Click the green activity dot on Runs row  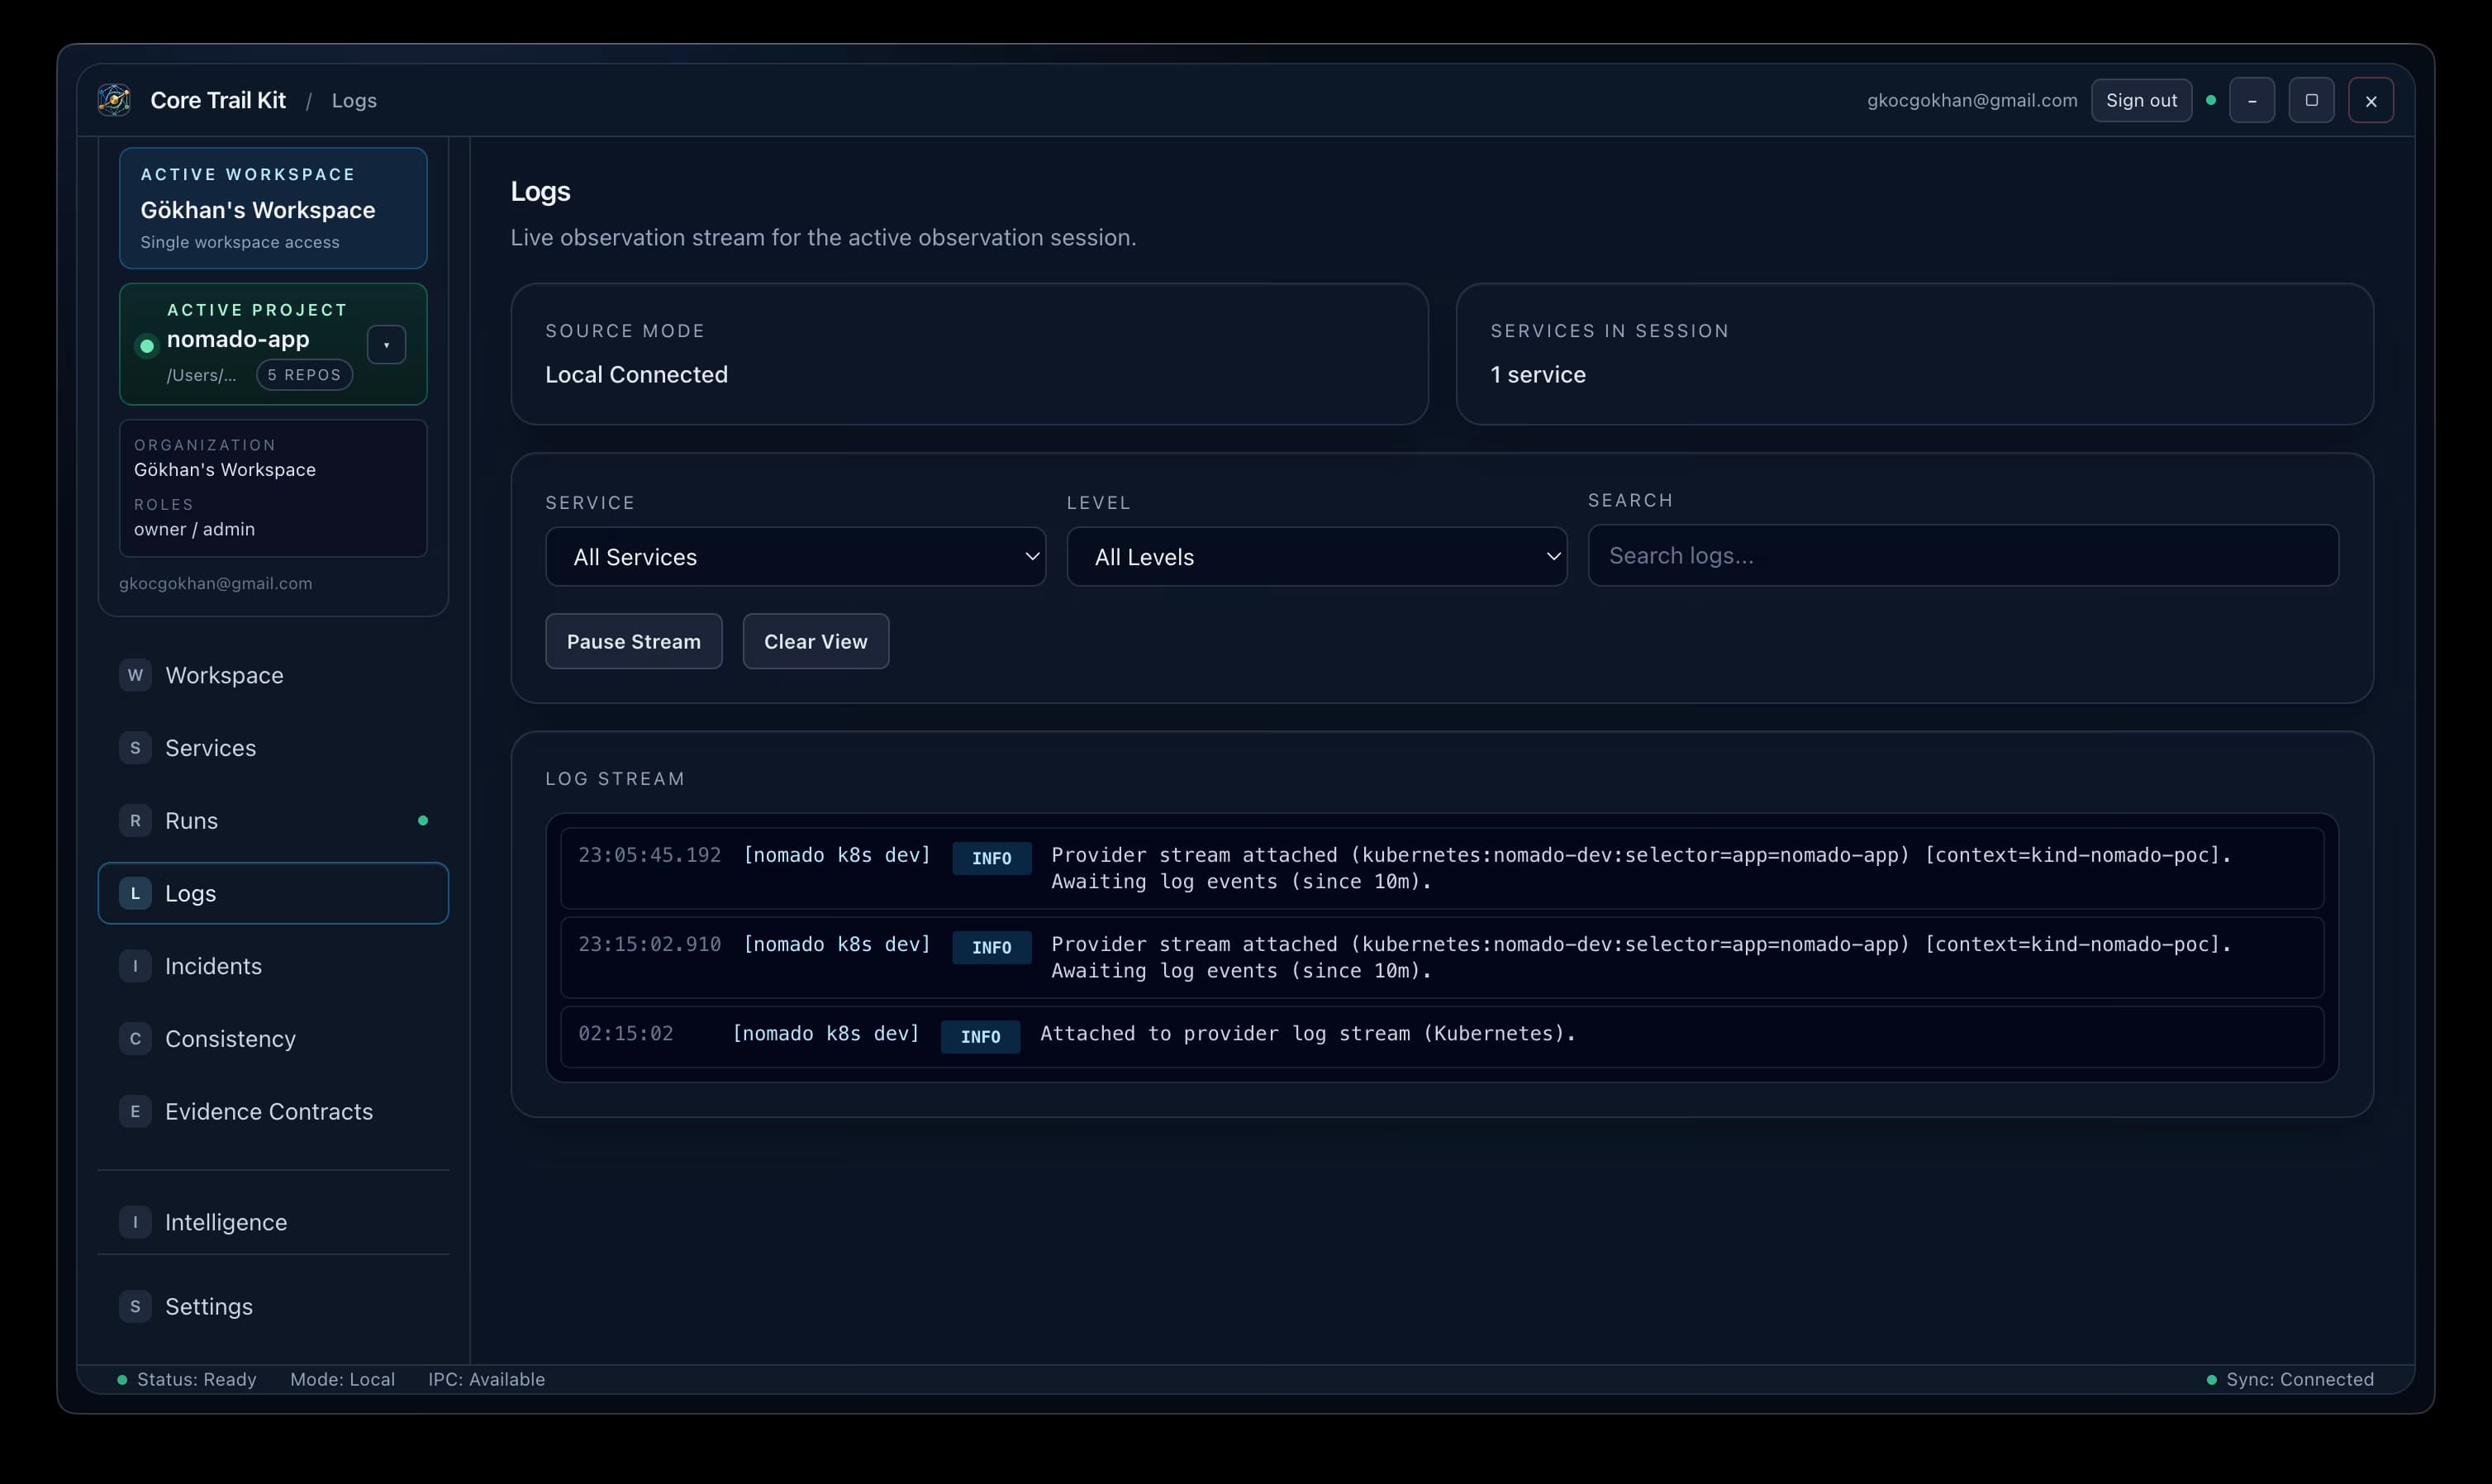point(423,821)
